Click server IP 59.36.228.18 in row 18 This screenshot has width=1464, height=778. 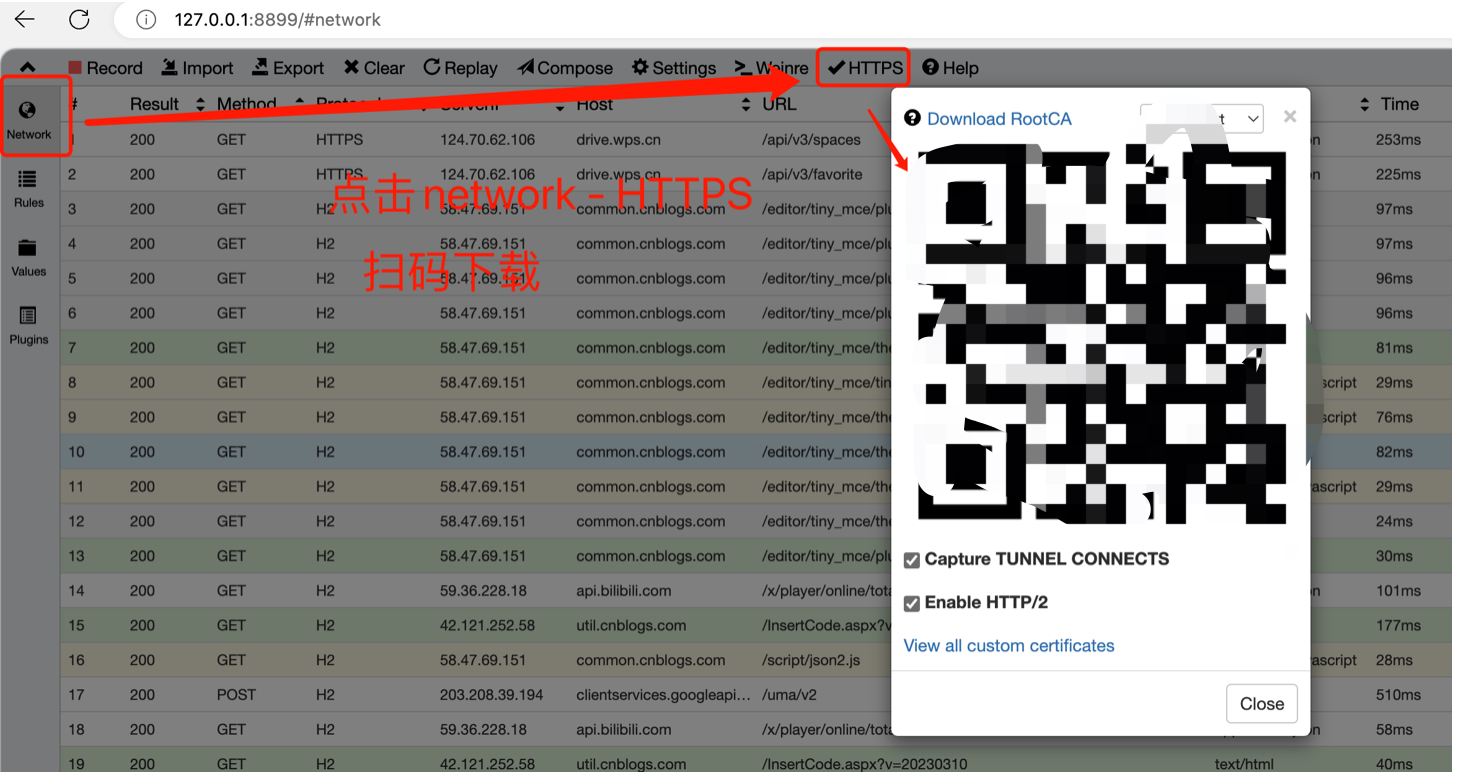click(483, 730)
